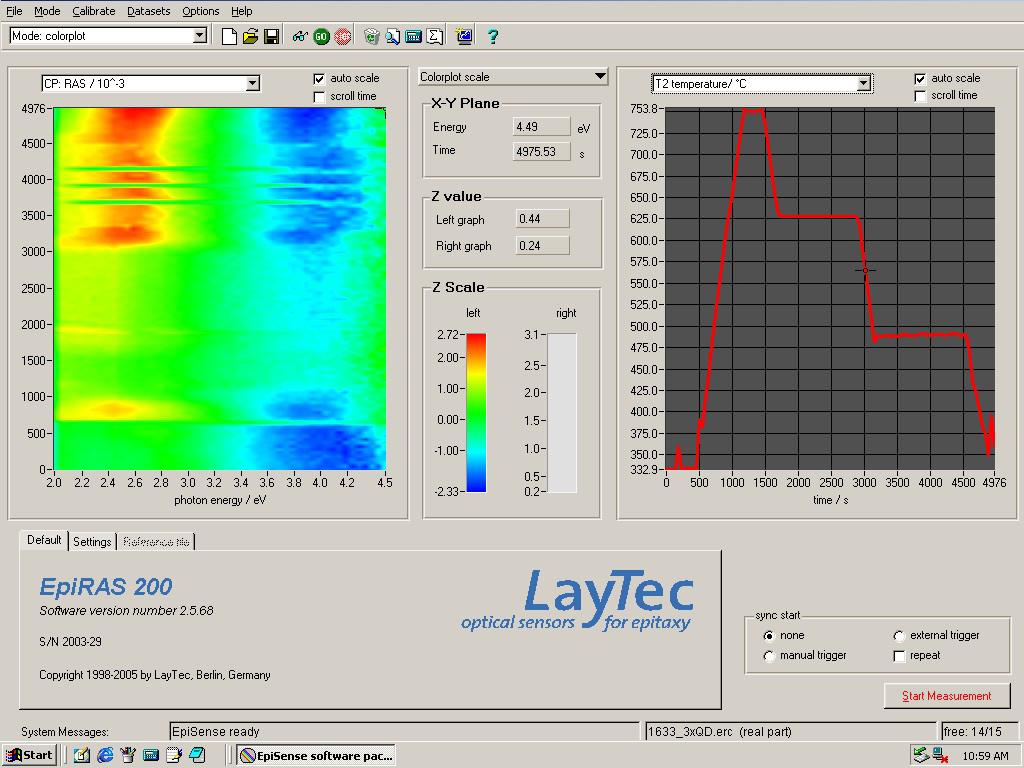
Task: Click the third quick launch icon in taskbar
Action: [x=128, y=756]
